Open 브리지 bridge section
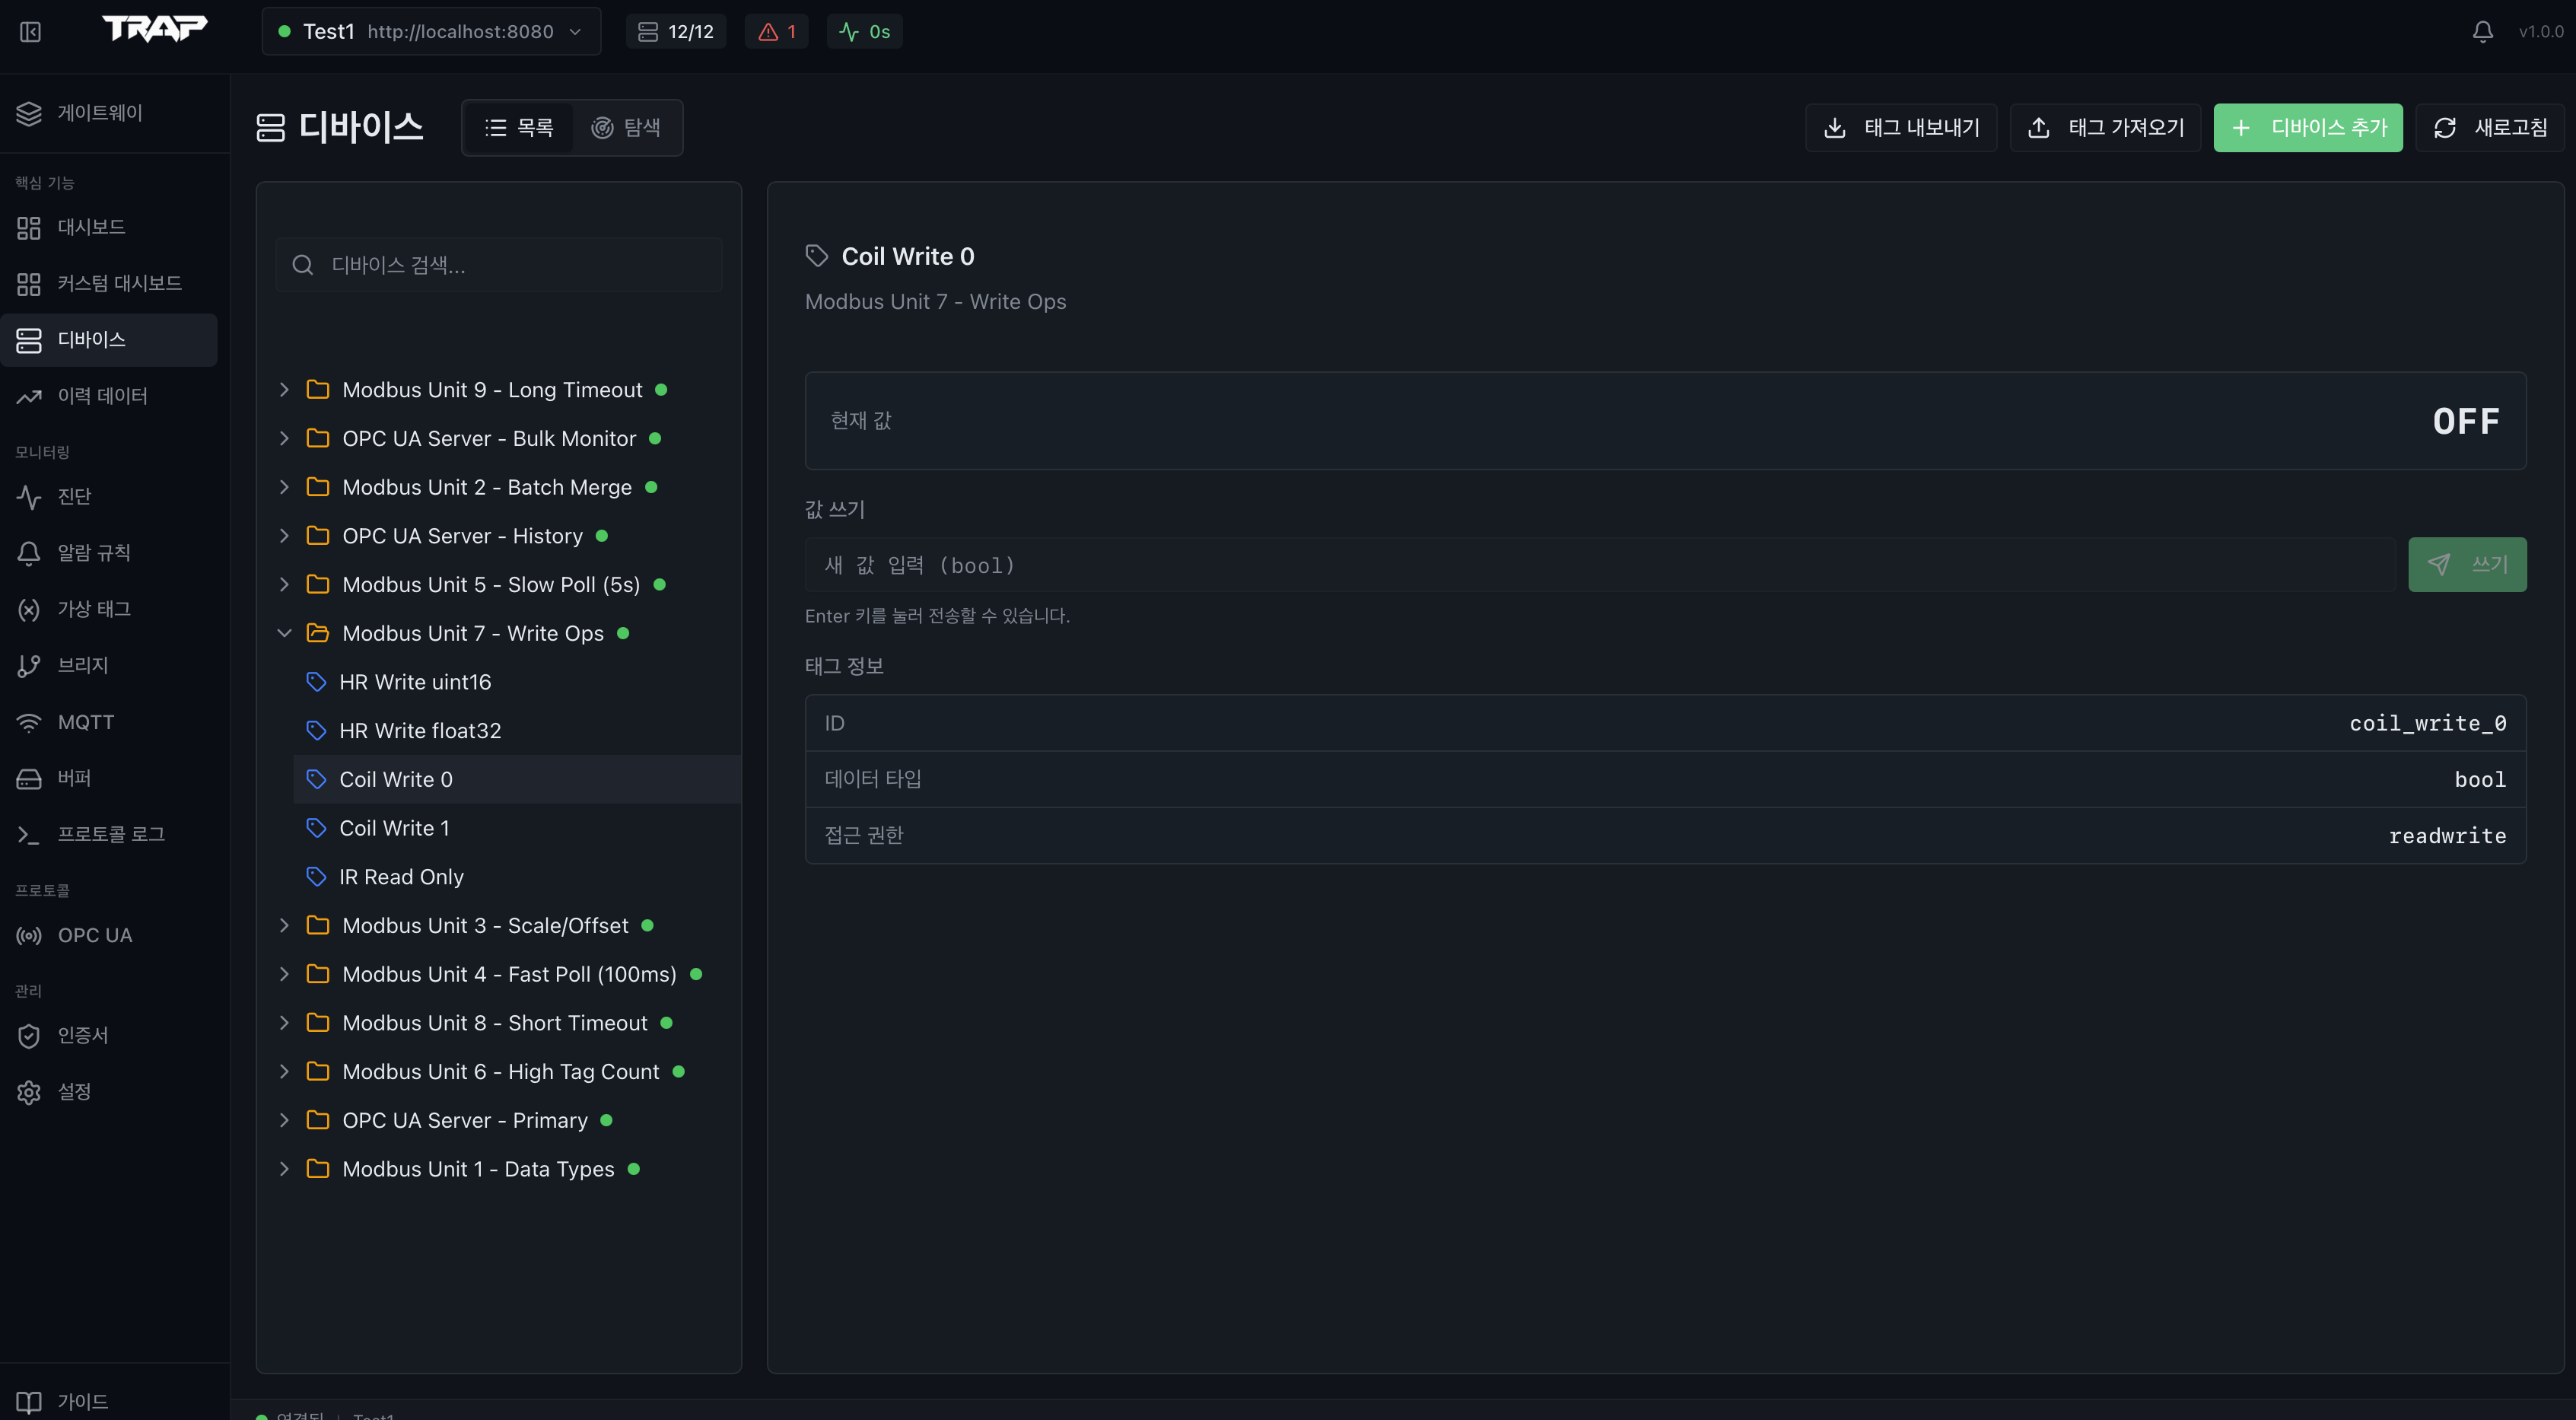 pyautogui.click(x=82, y=665)
